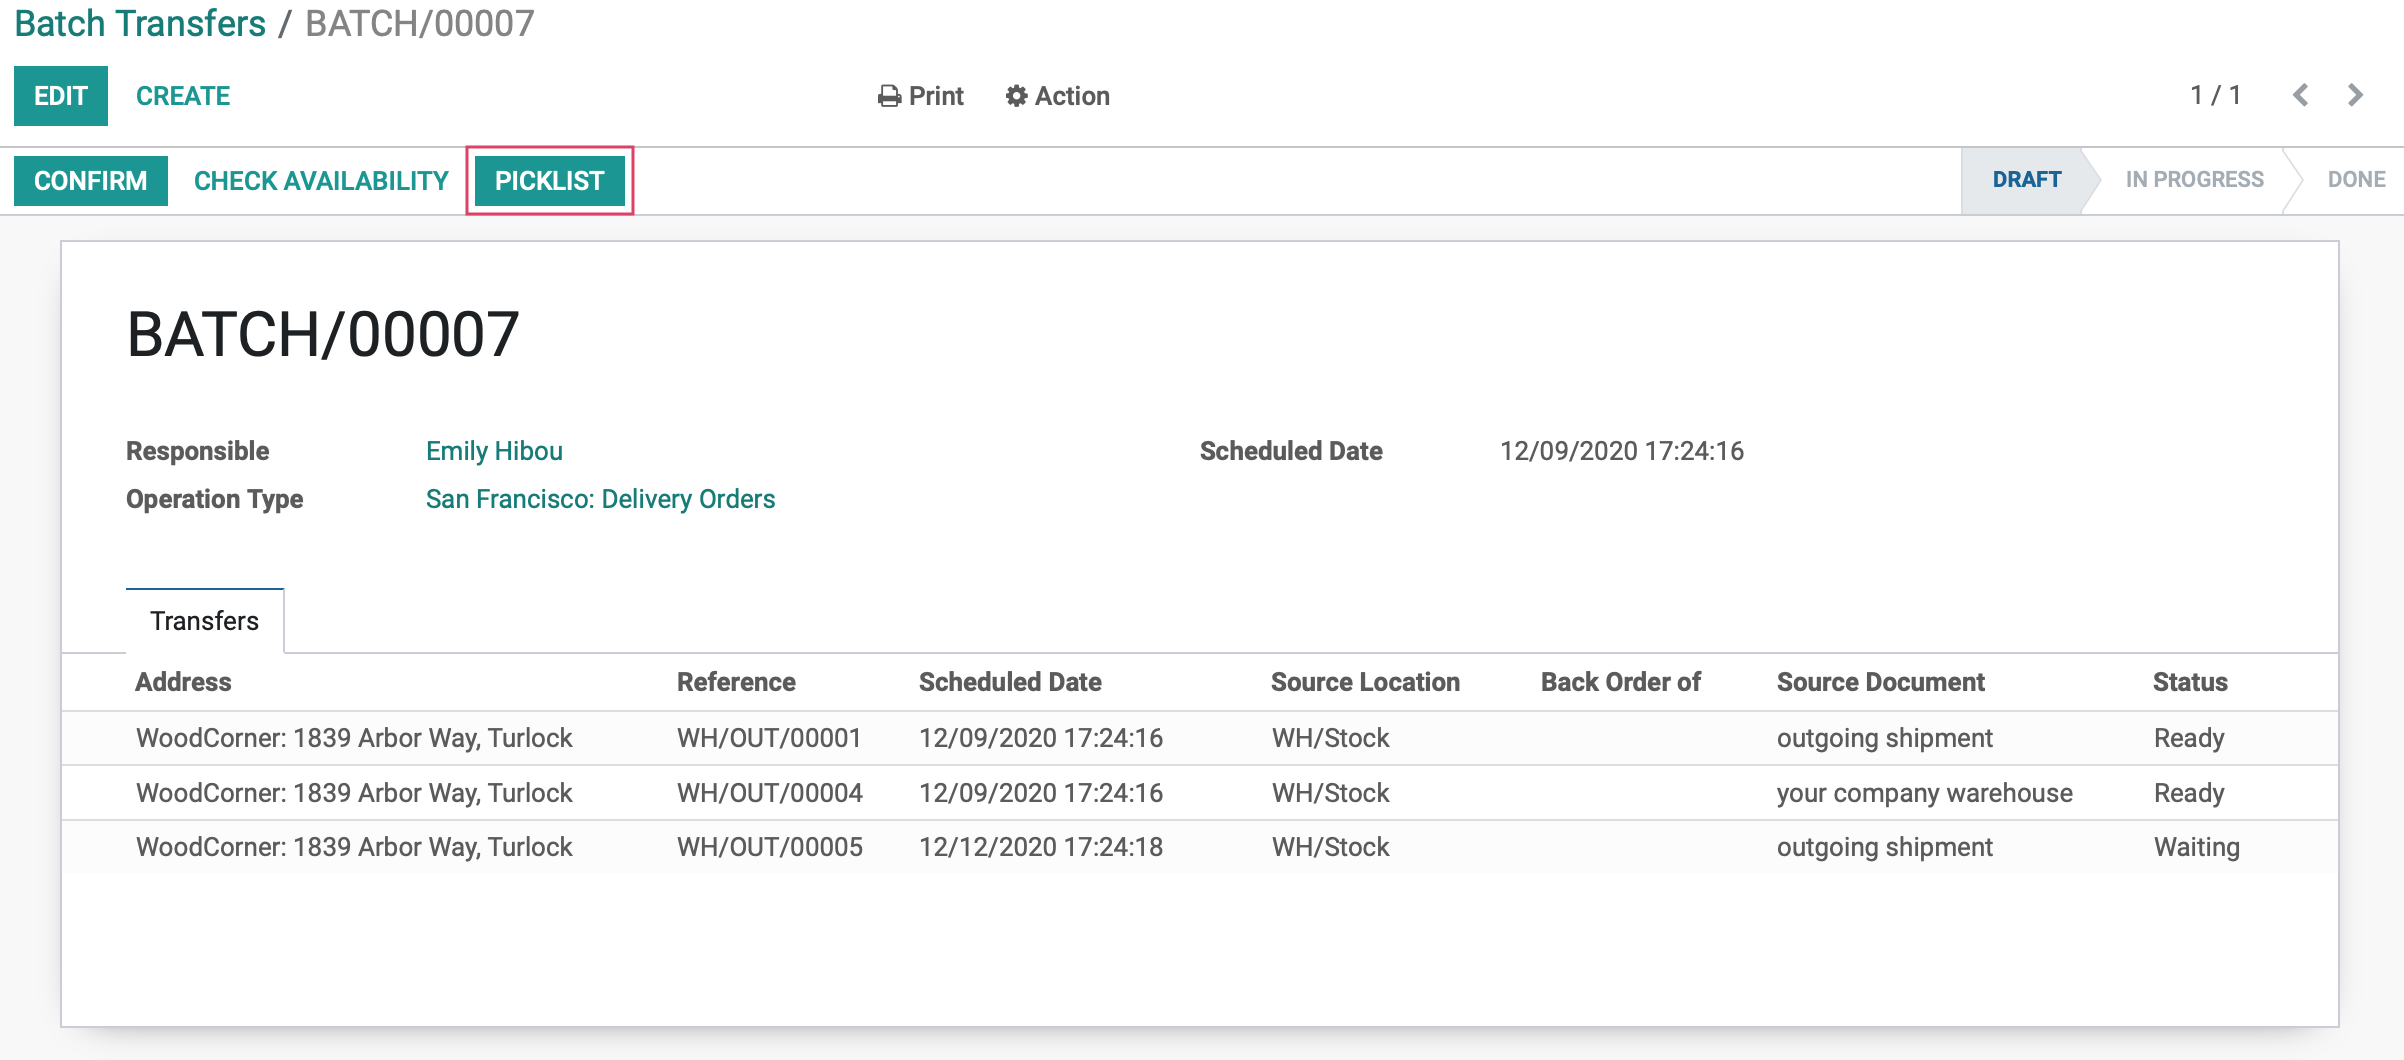Sort by Source Document column header

pos(1880,682)
